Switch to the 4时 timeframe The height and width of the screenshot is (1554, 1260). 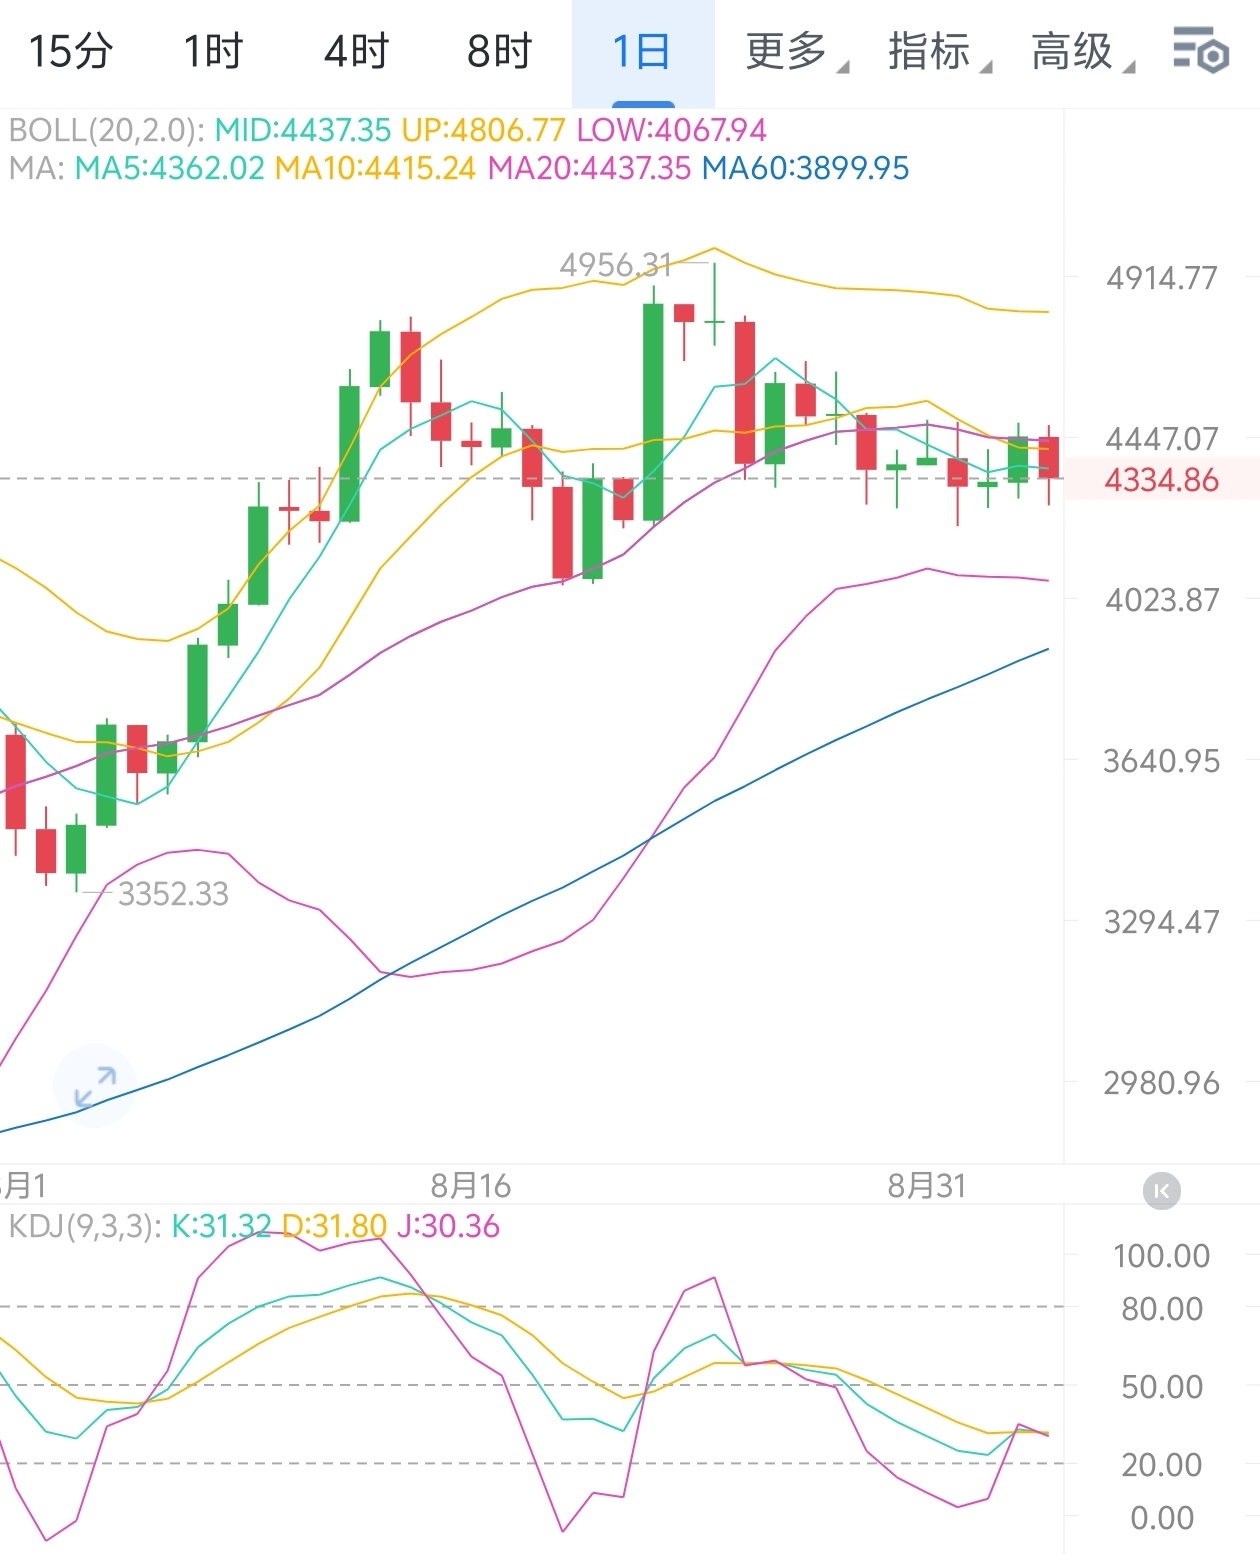(356, 51)
